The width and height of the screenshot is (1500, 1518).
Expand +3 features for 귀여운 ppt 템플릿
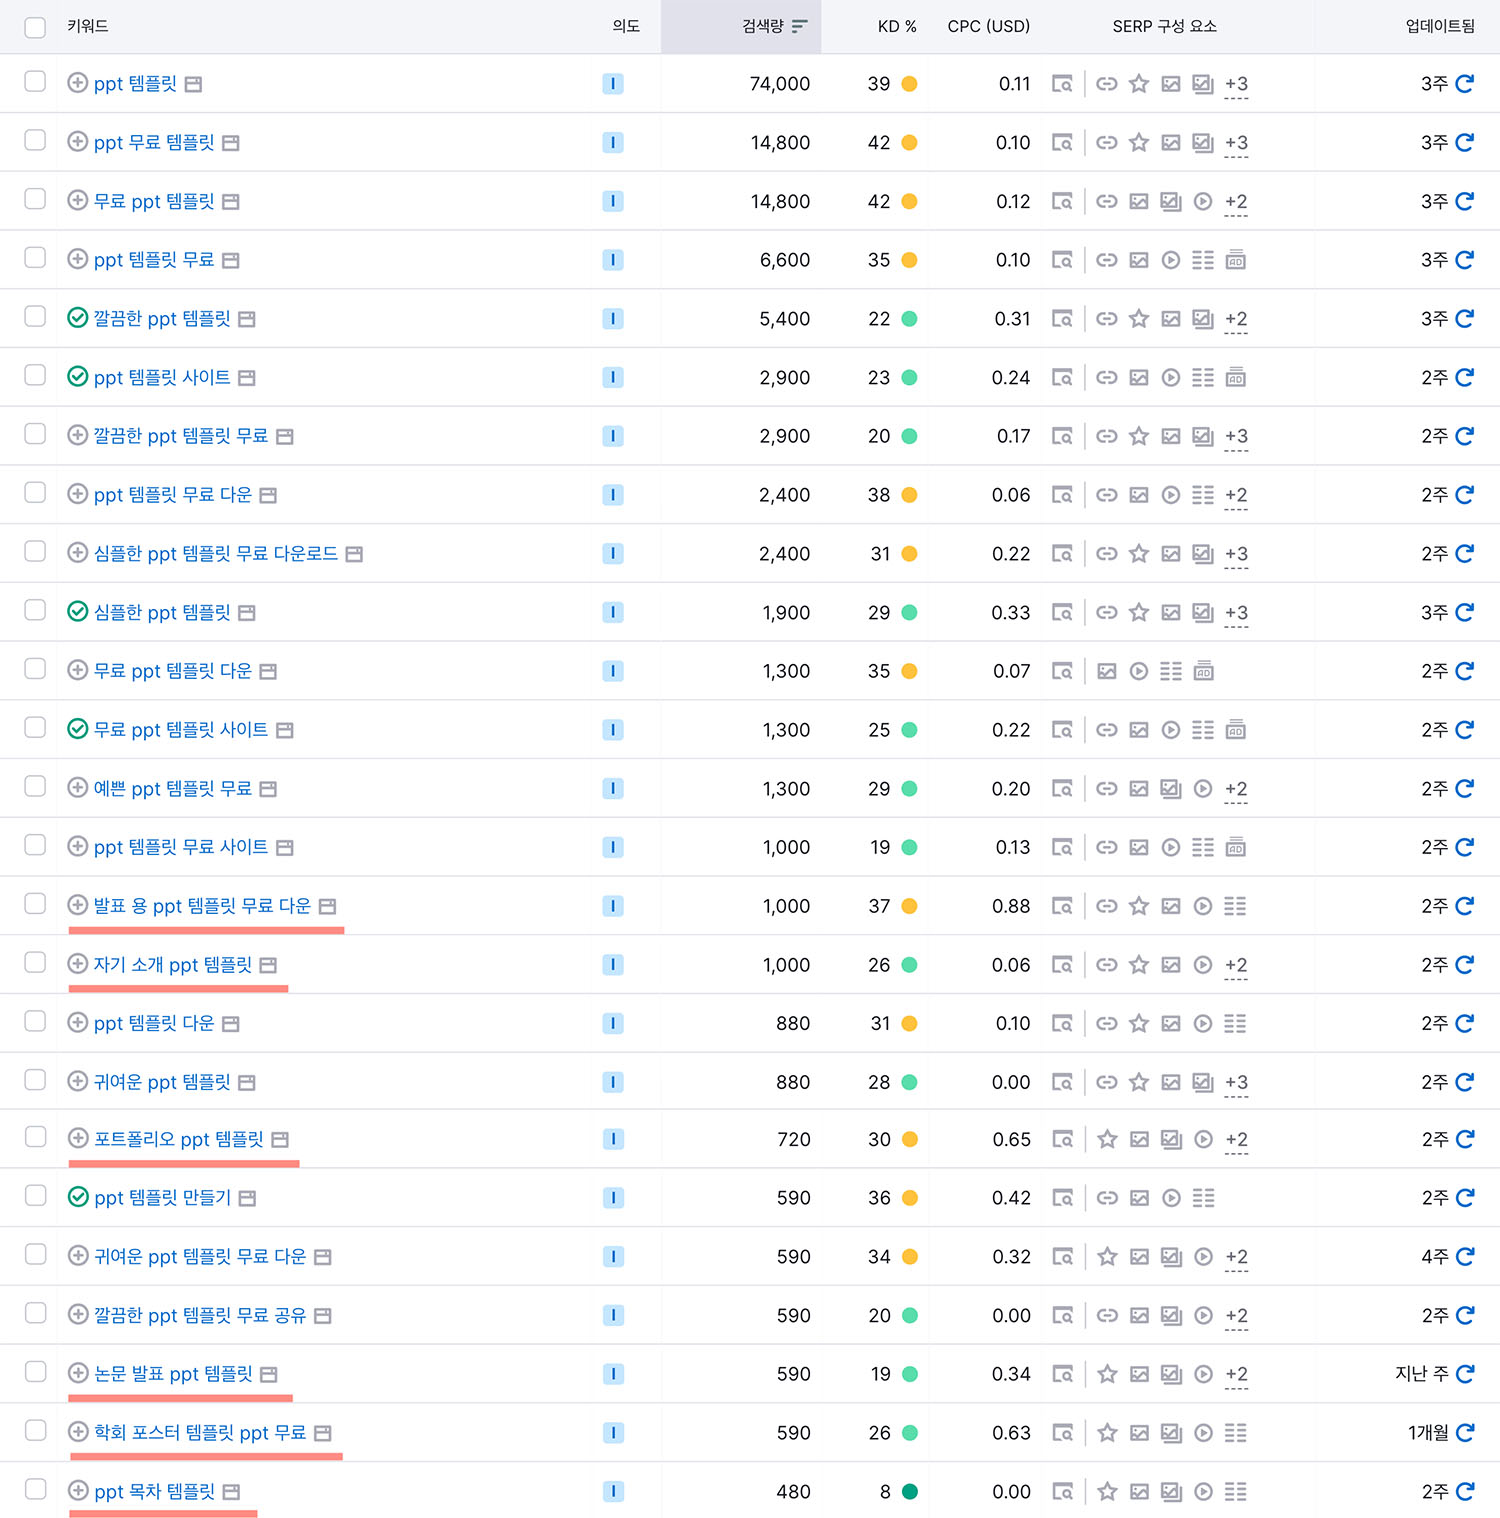coord(1236,1084)
